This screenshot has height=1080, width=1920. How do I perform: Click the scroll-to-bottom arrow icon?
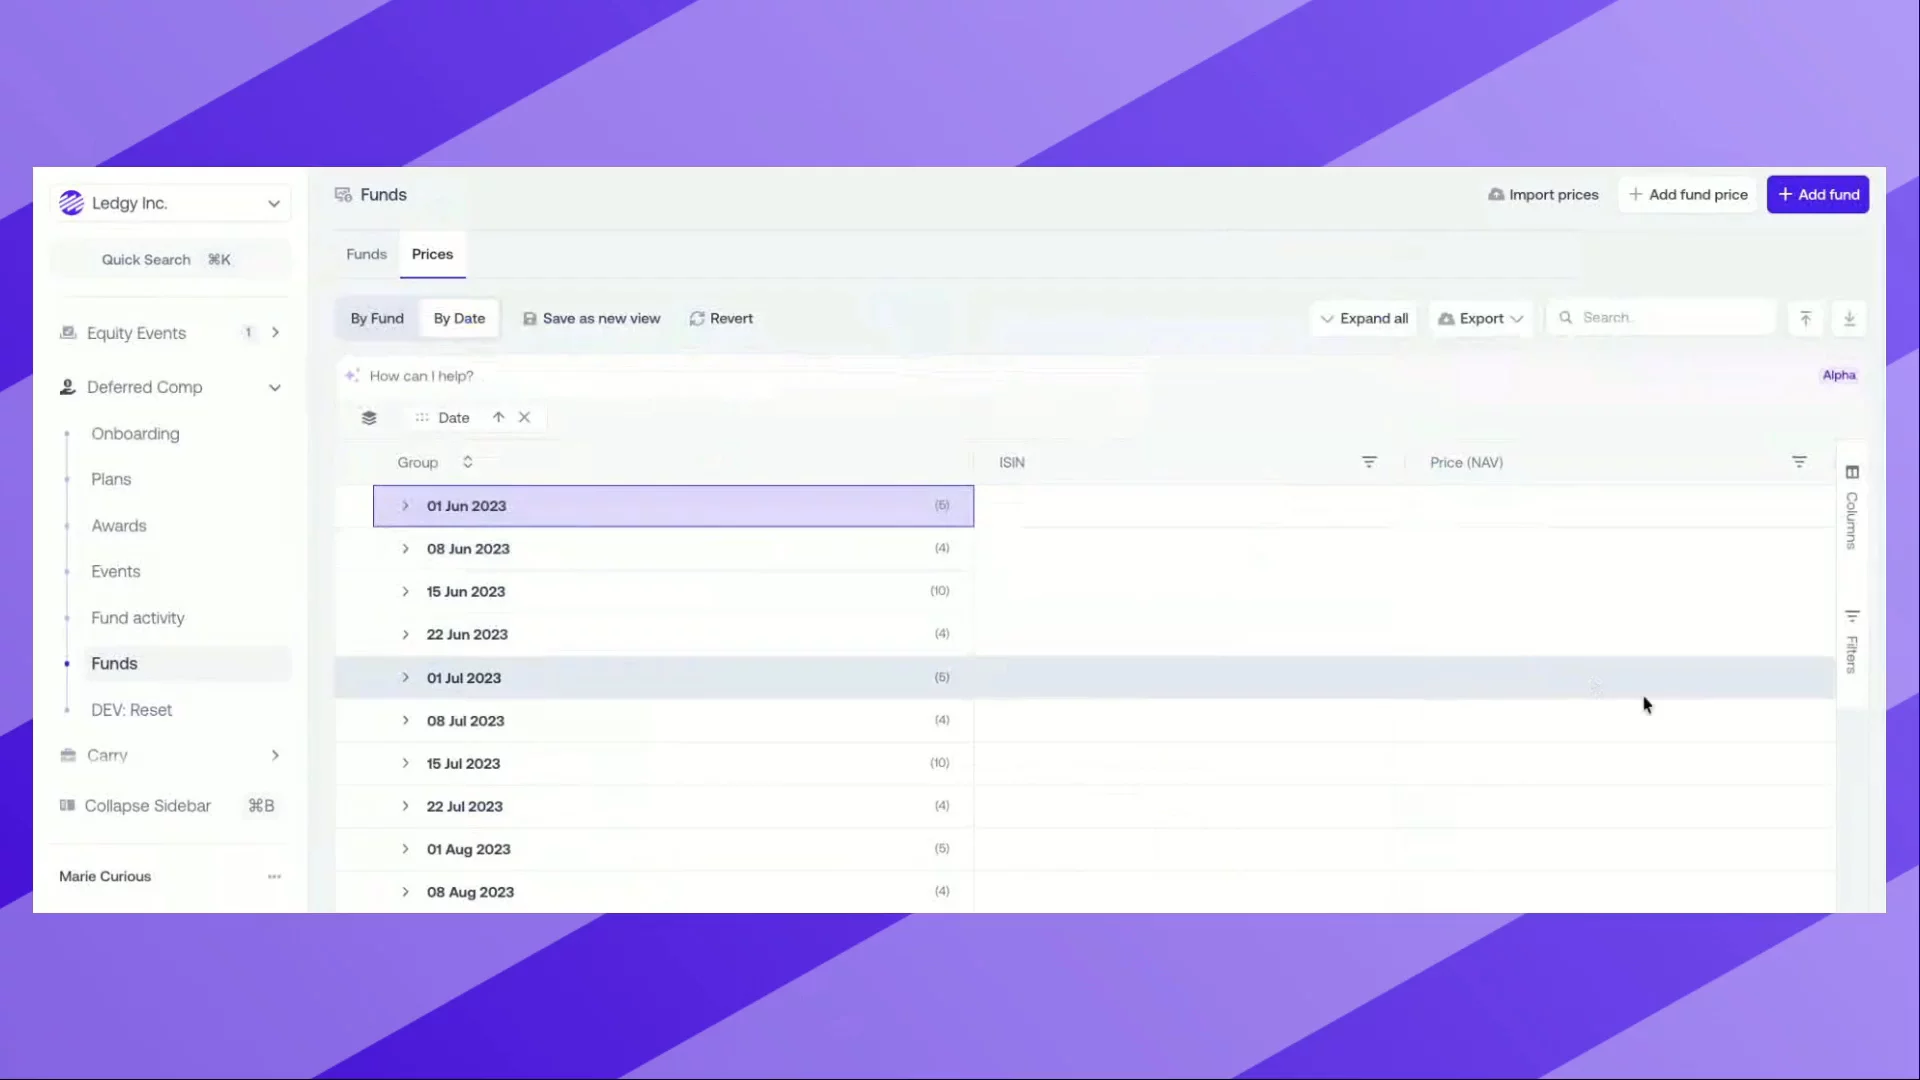pyautogui.click(x=1849, y=318)
